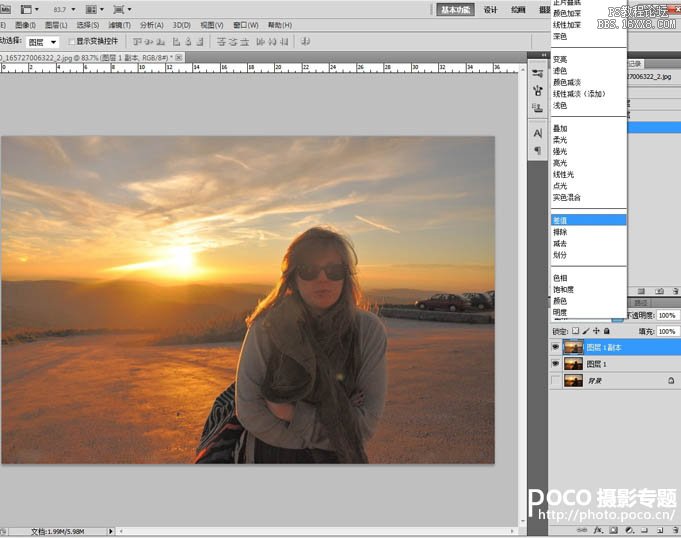The width and height of the screenshot is (681, 538).
Task: Open the screen mode dropdown
Action: click(x=122, y=9)
